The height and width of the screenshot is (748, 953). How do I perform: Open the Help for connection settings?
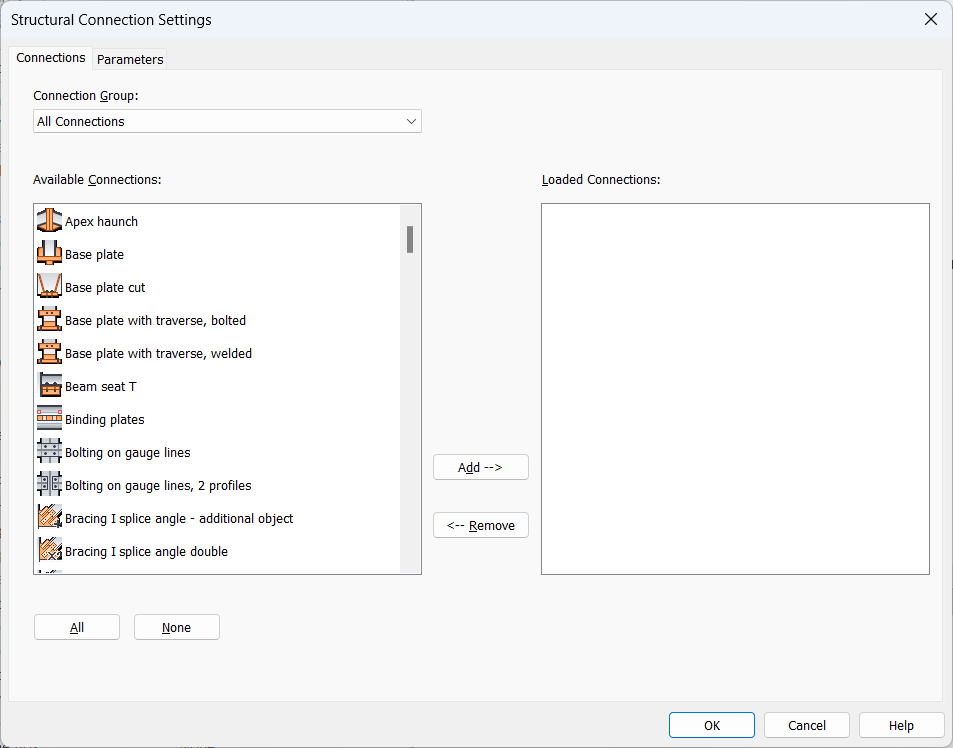coord(901,725)
